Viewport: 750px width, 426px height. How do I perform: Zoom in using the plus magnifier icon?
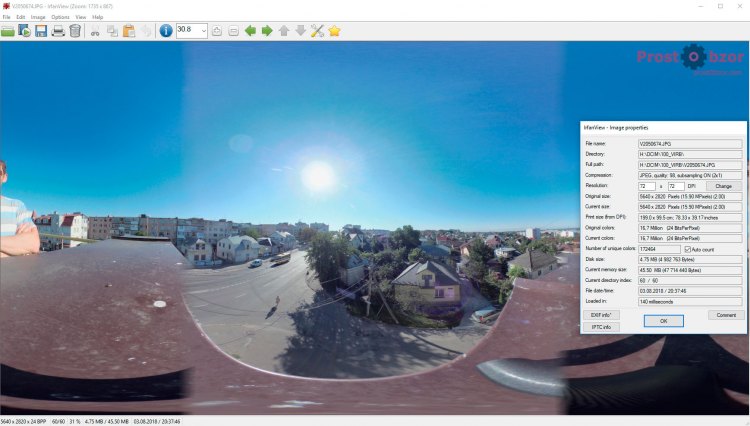217,31
